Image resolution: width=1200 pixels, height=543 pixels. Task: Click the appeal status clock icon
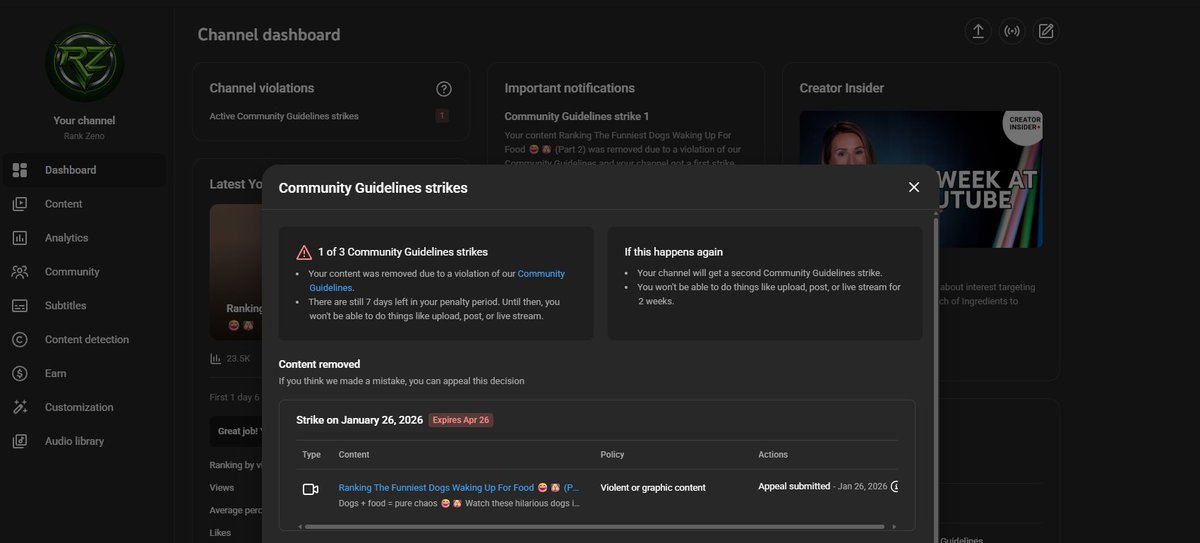click(895, 487)
